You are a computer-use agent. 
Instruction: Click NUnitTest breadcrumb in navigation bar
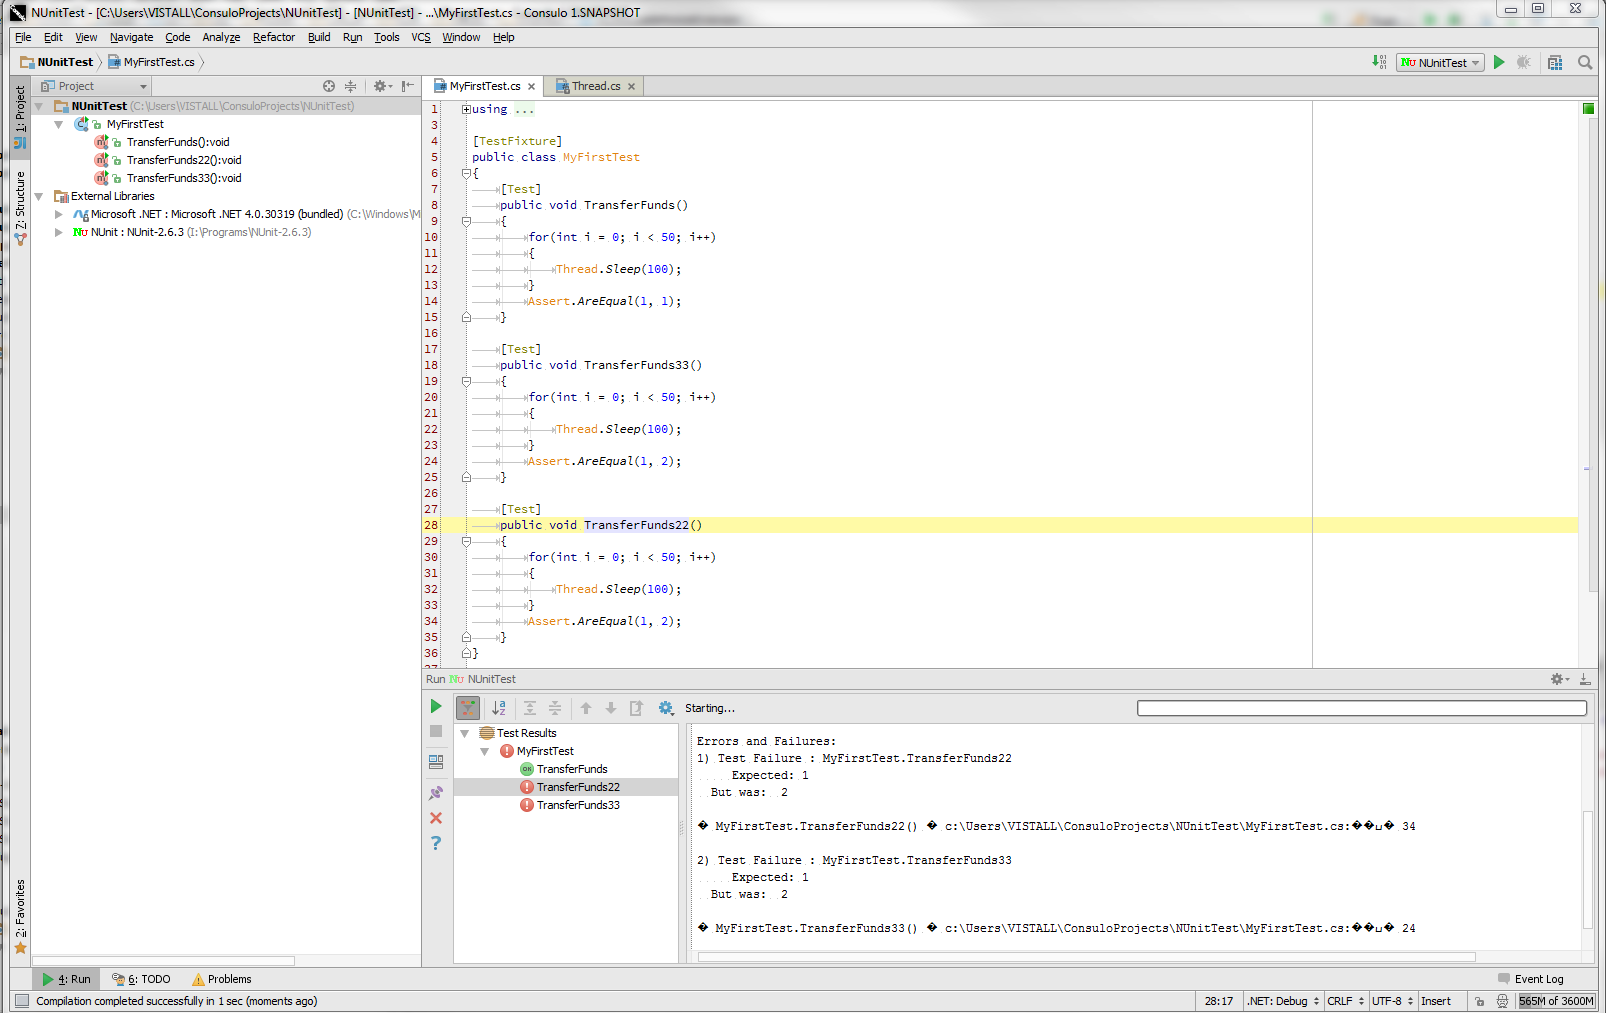(x=57, y=62)
